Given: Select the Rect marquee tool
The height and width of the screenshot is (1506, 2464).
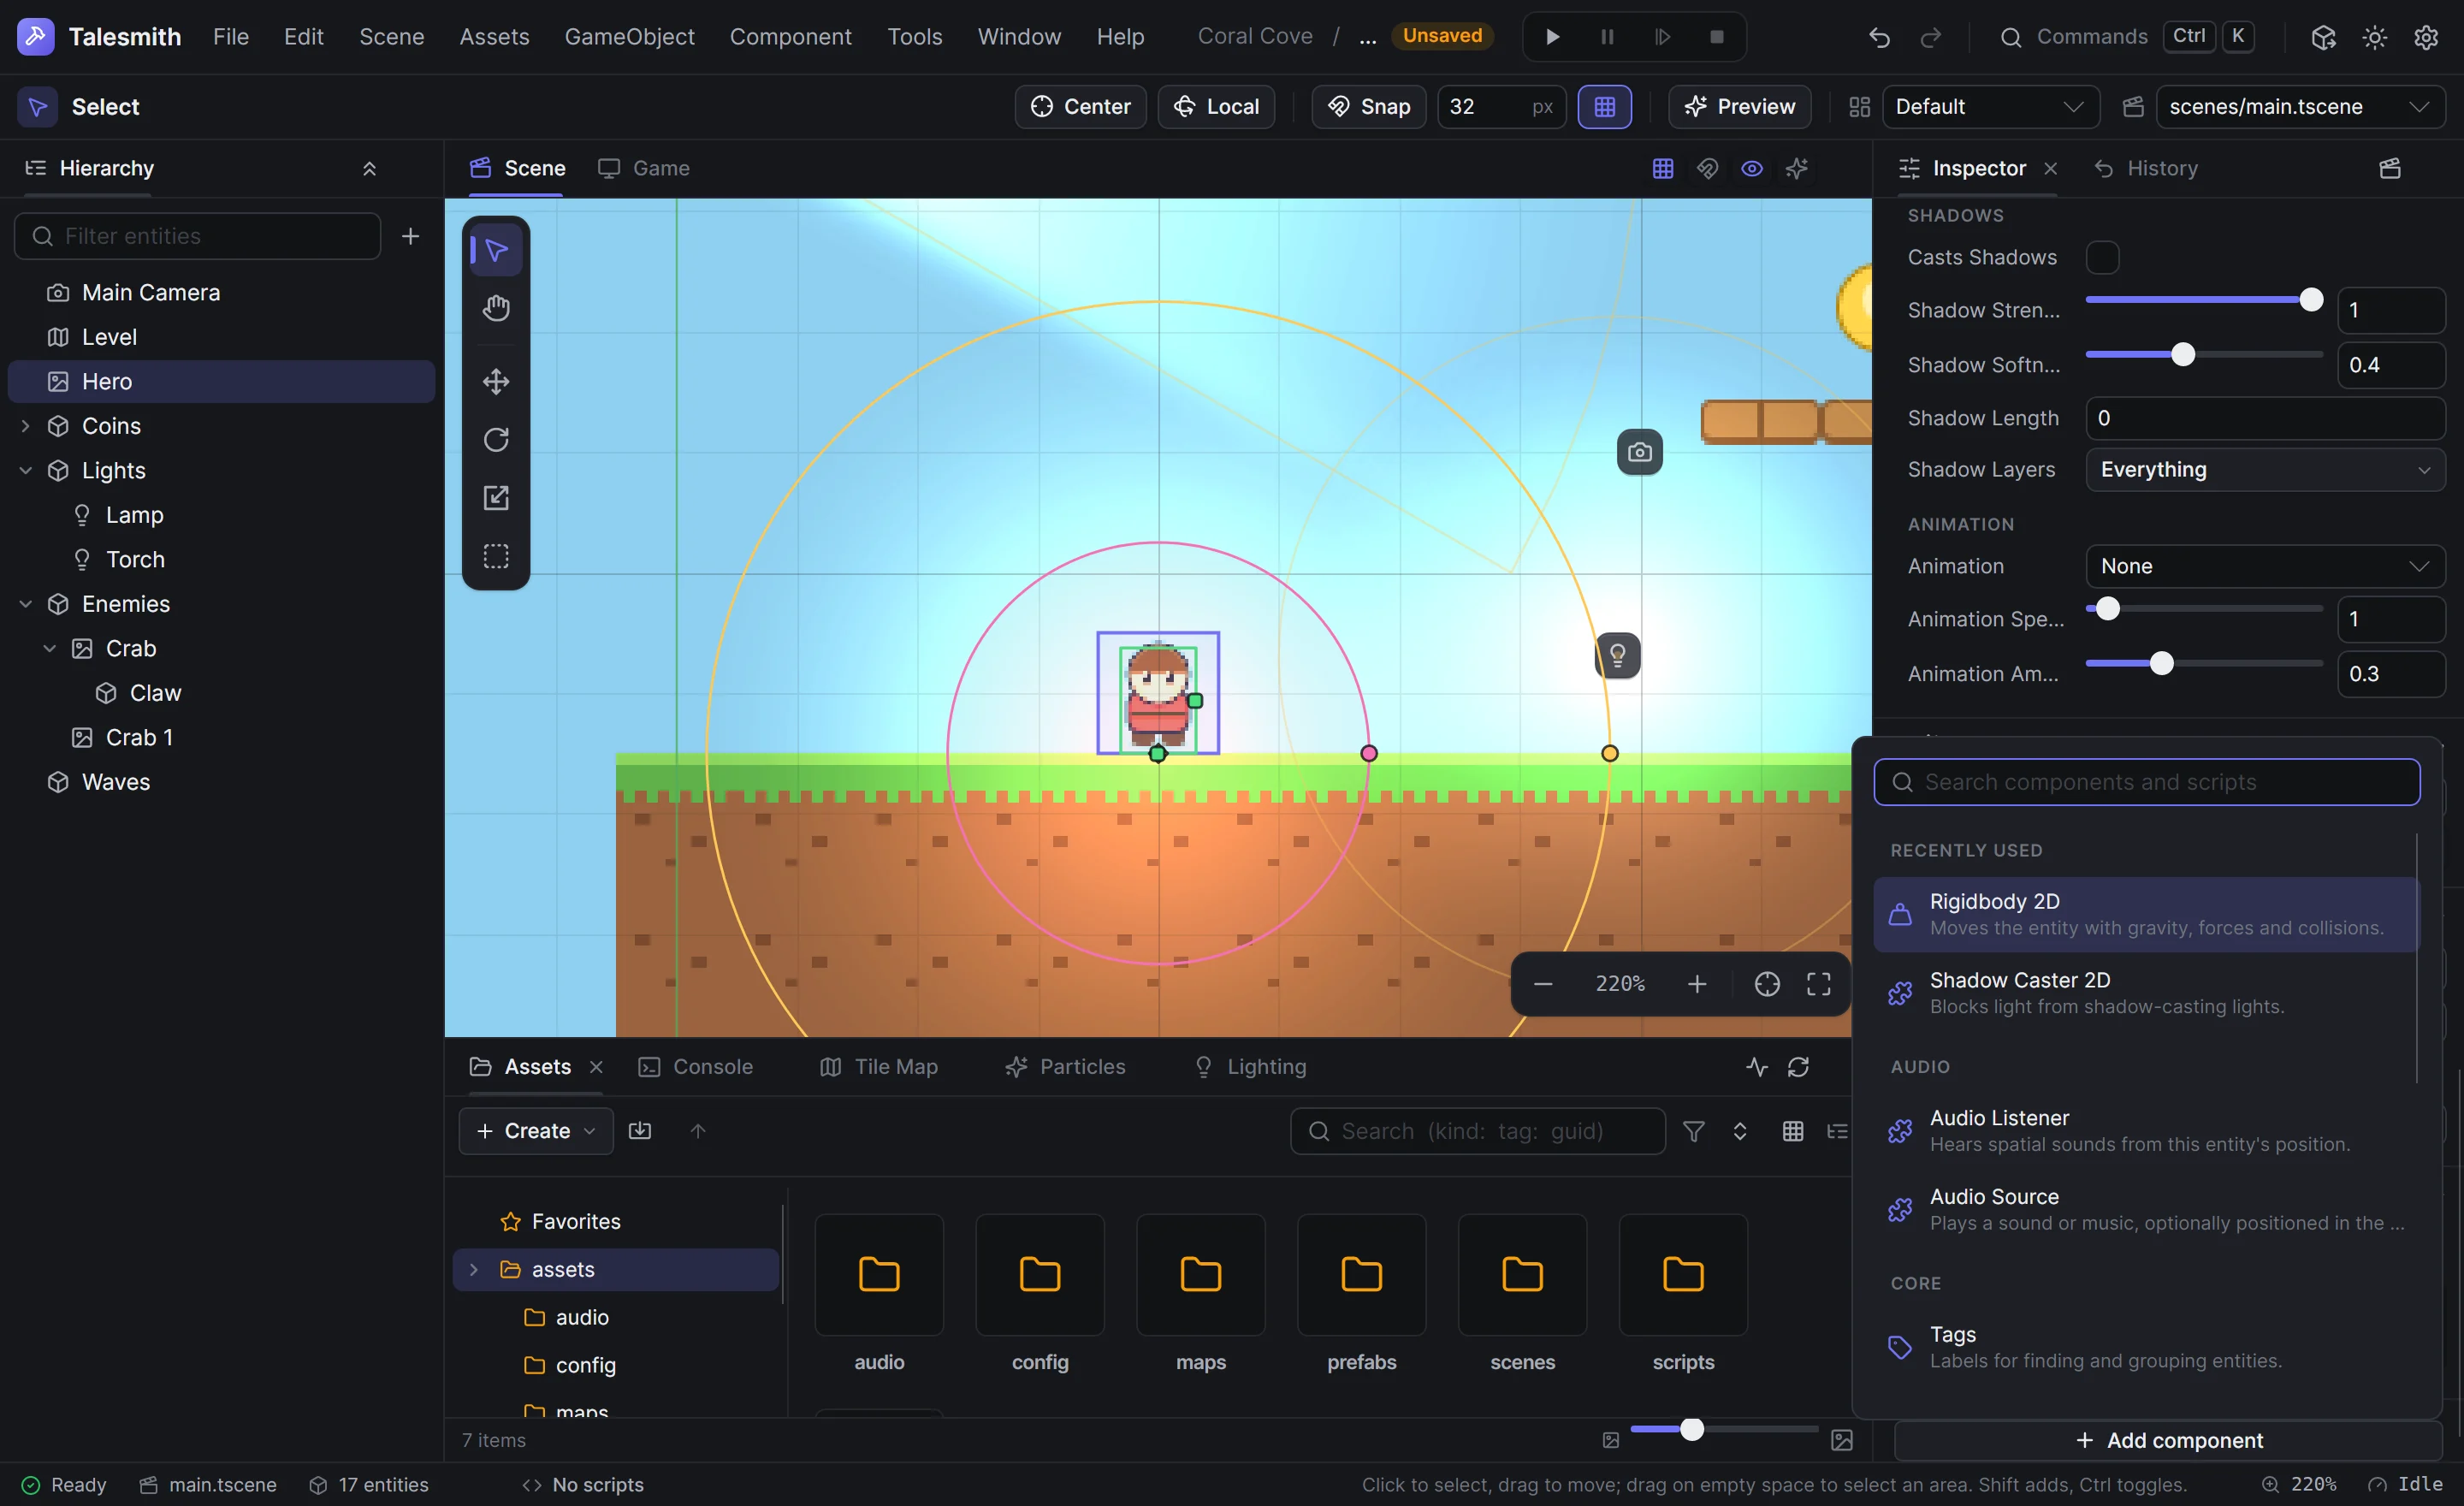Looking at the screenshot, I should [496, 555].
